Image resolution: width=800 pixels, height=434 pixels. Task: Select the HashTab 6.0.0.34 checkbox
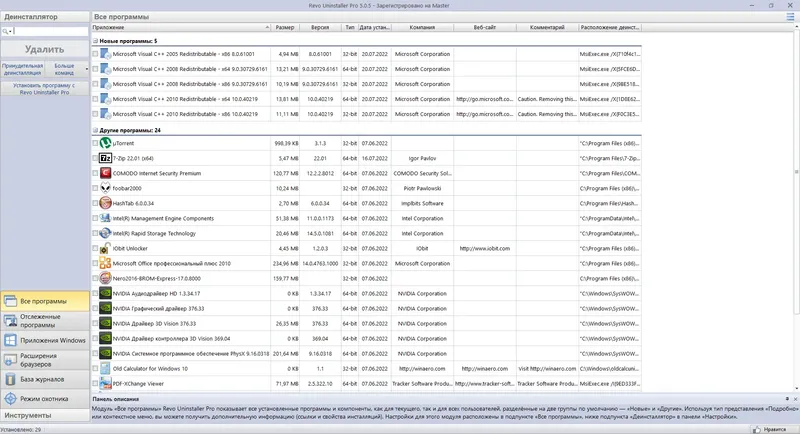[x=95, y=203]
